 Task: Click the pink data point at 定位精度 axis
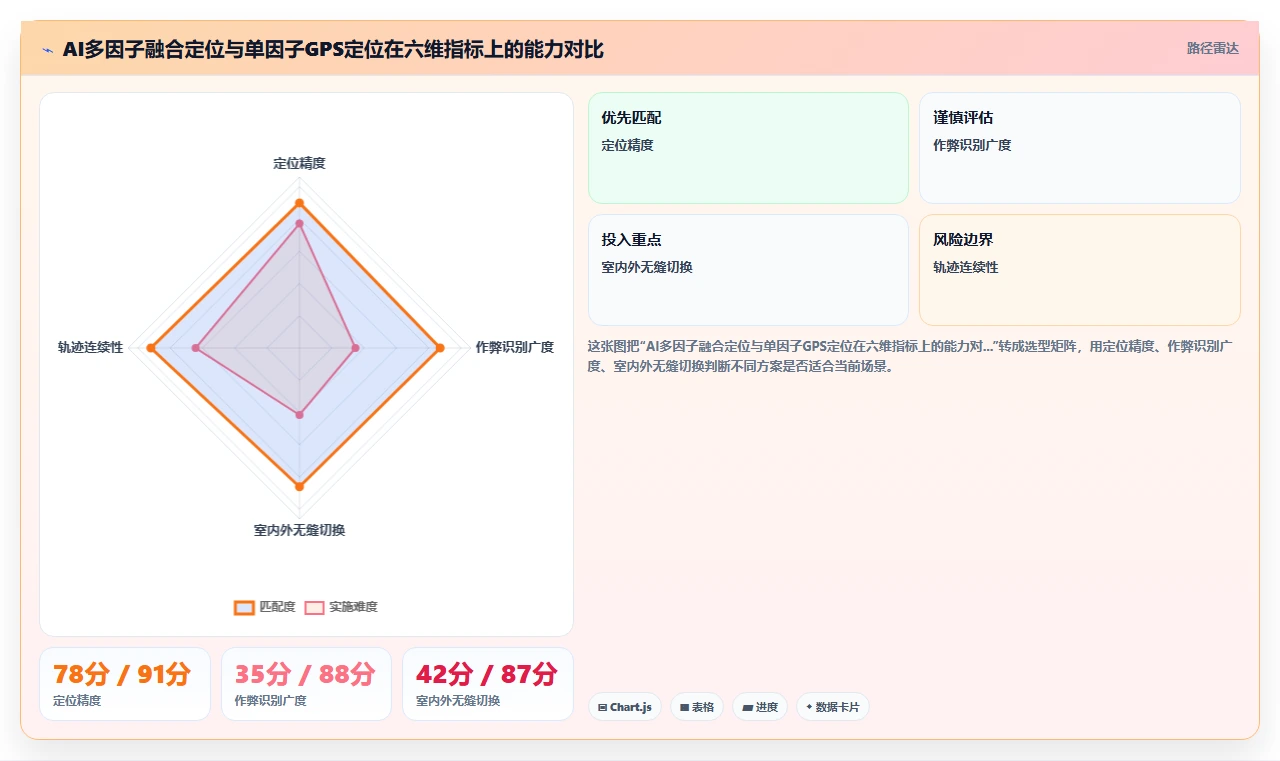point(299,224)
